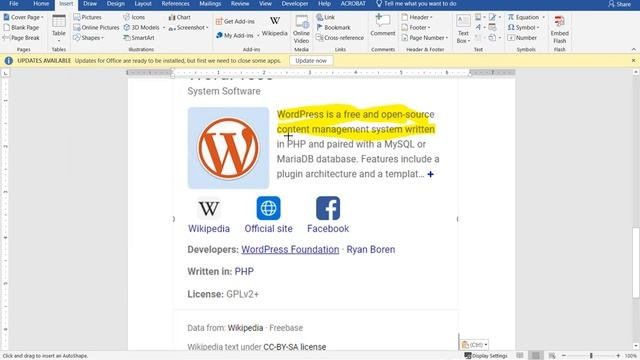This screenshot has width=640, height=360.
Task: Expand the Equation dropdown arrow
Action: click(x=543, y=17)
